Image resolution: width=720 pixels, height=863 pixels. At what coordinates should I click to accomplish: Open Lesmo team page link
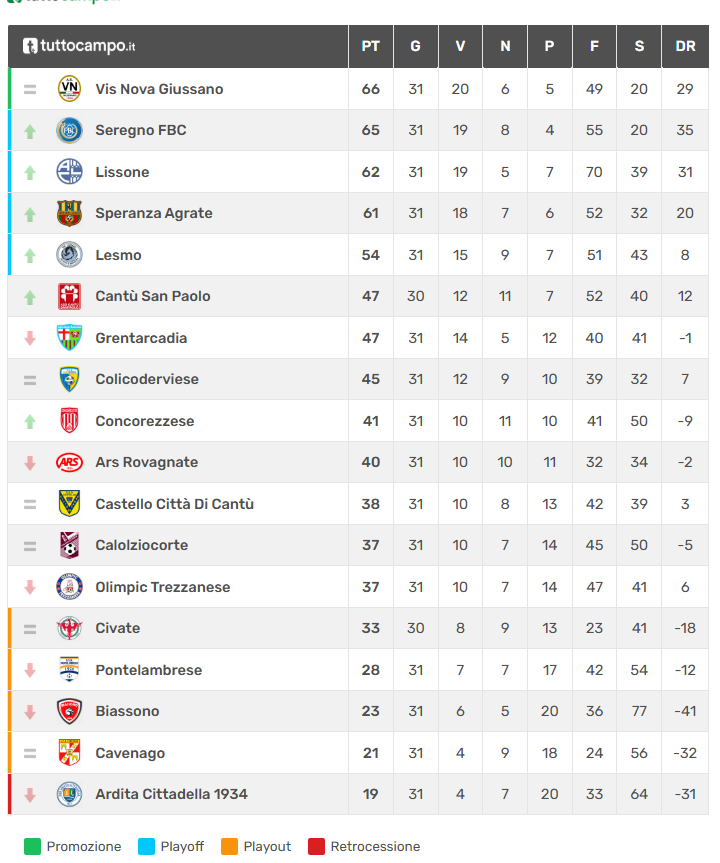118,255
